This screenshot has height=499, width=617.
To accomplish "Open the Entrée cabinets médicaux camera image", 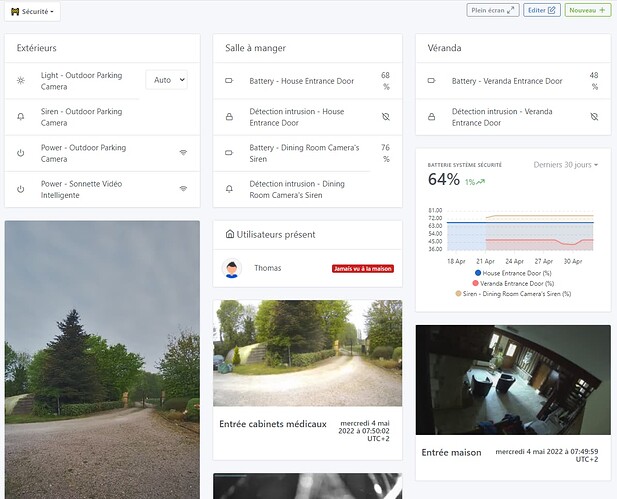I will pos(307,352).
